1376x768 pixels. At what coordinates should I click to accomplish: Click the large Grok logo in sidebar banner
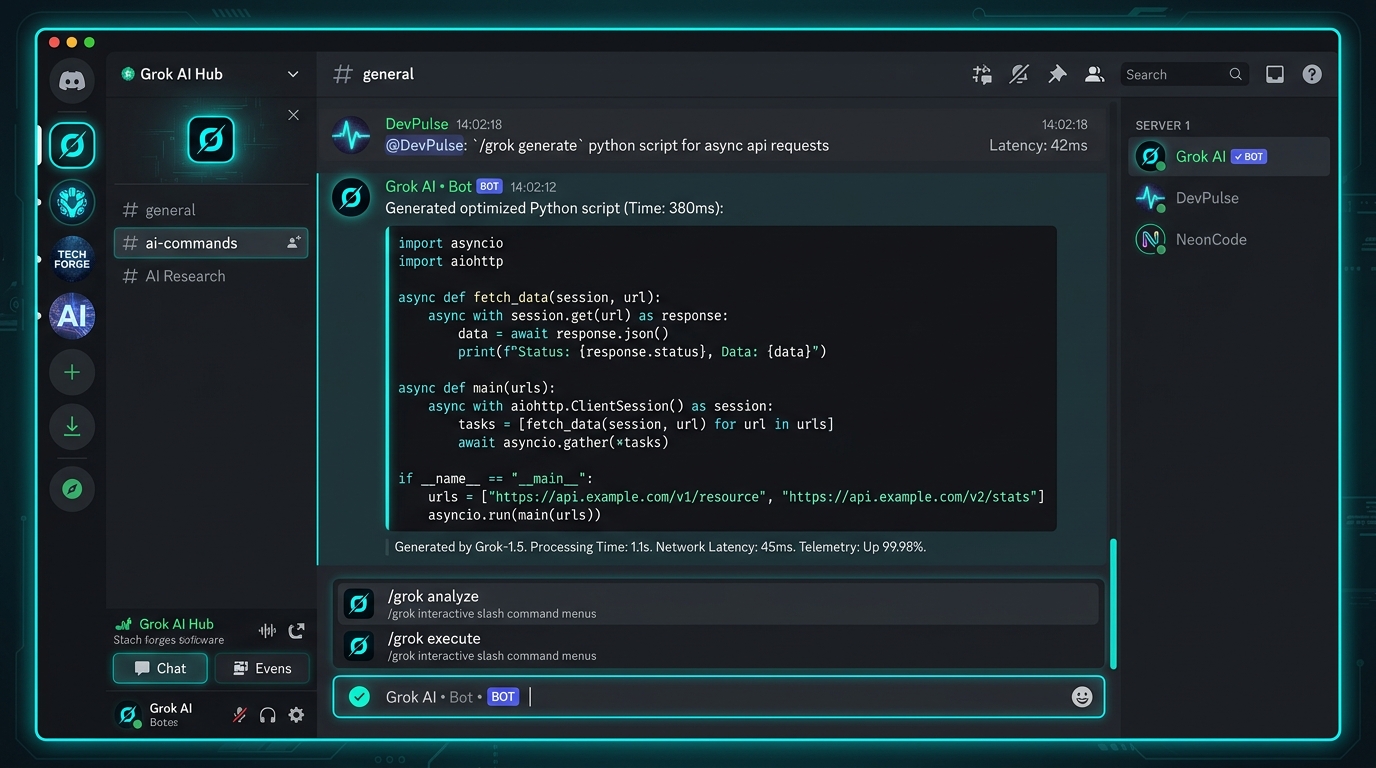click(x=211, y=139)
